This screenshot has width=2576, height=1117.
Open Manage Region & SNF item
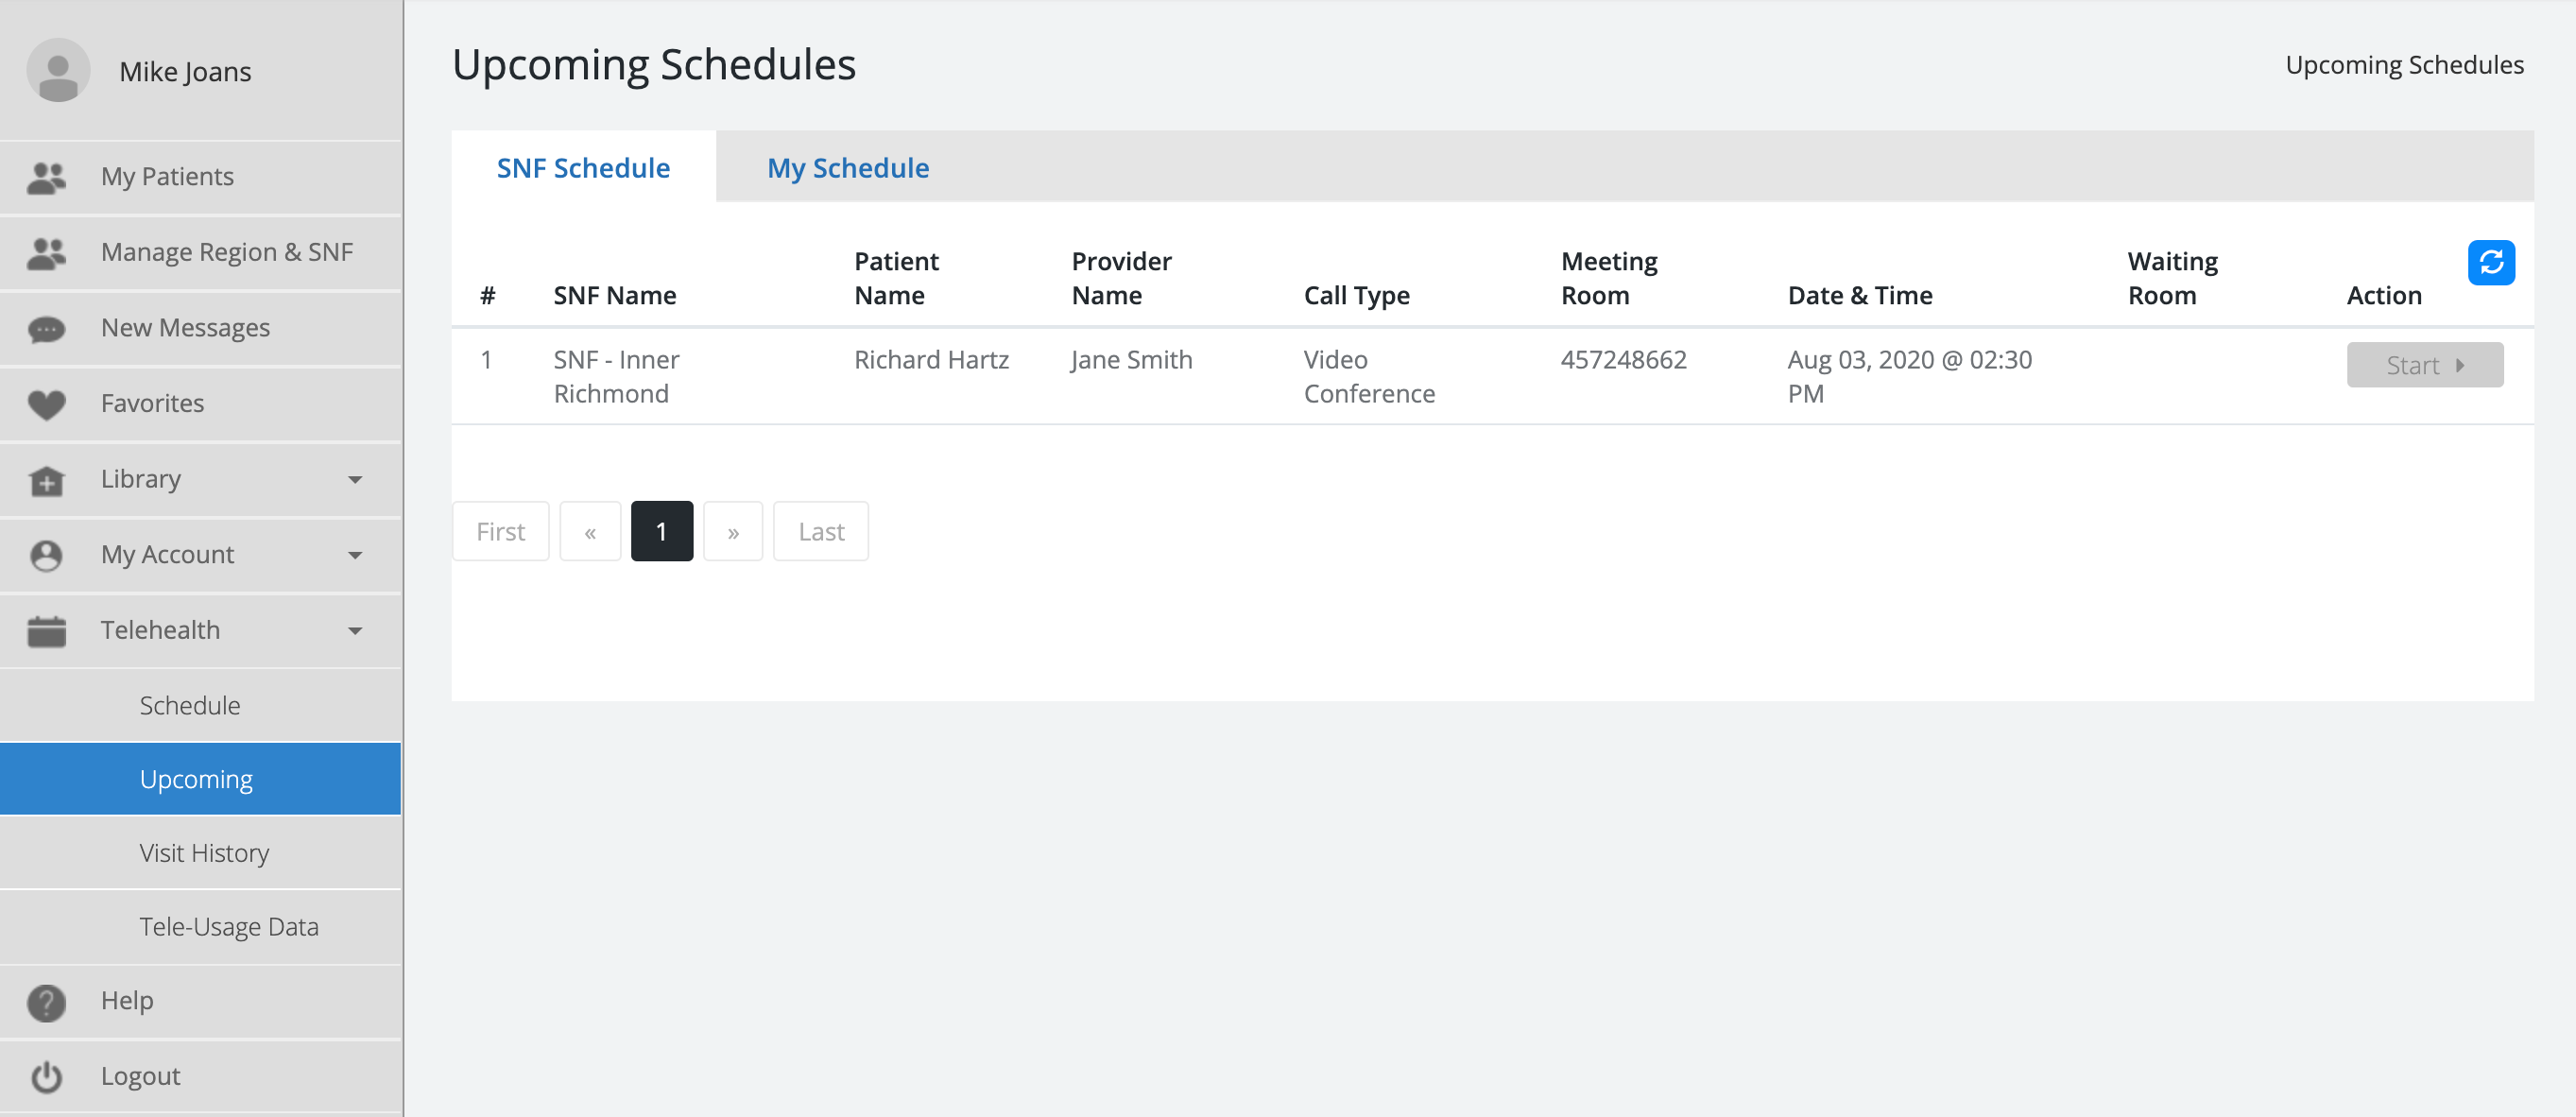pos(226,252)
